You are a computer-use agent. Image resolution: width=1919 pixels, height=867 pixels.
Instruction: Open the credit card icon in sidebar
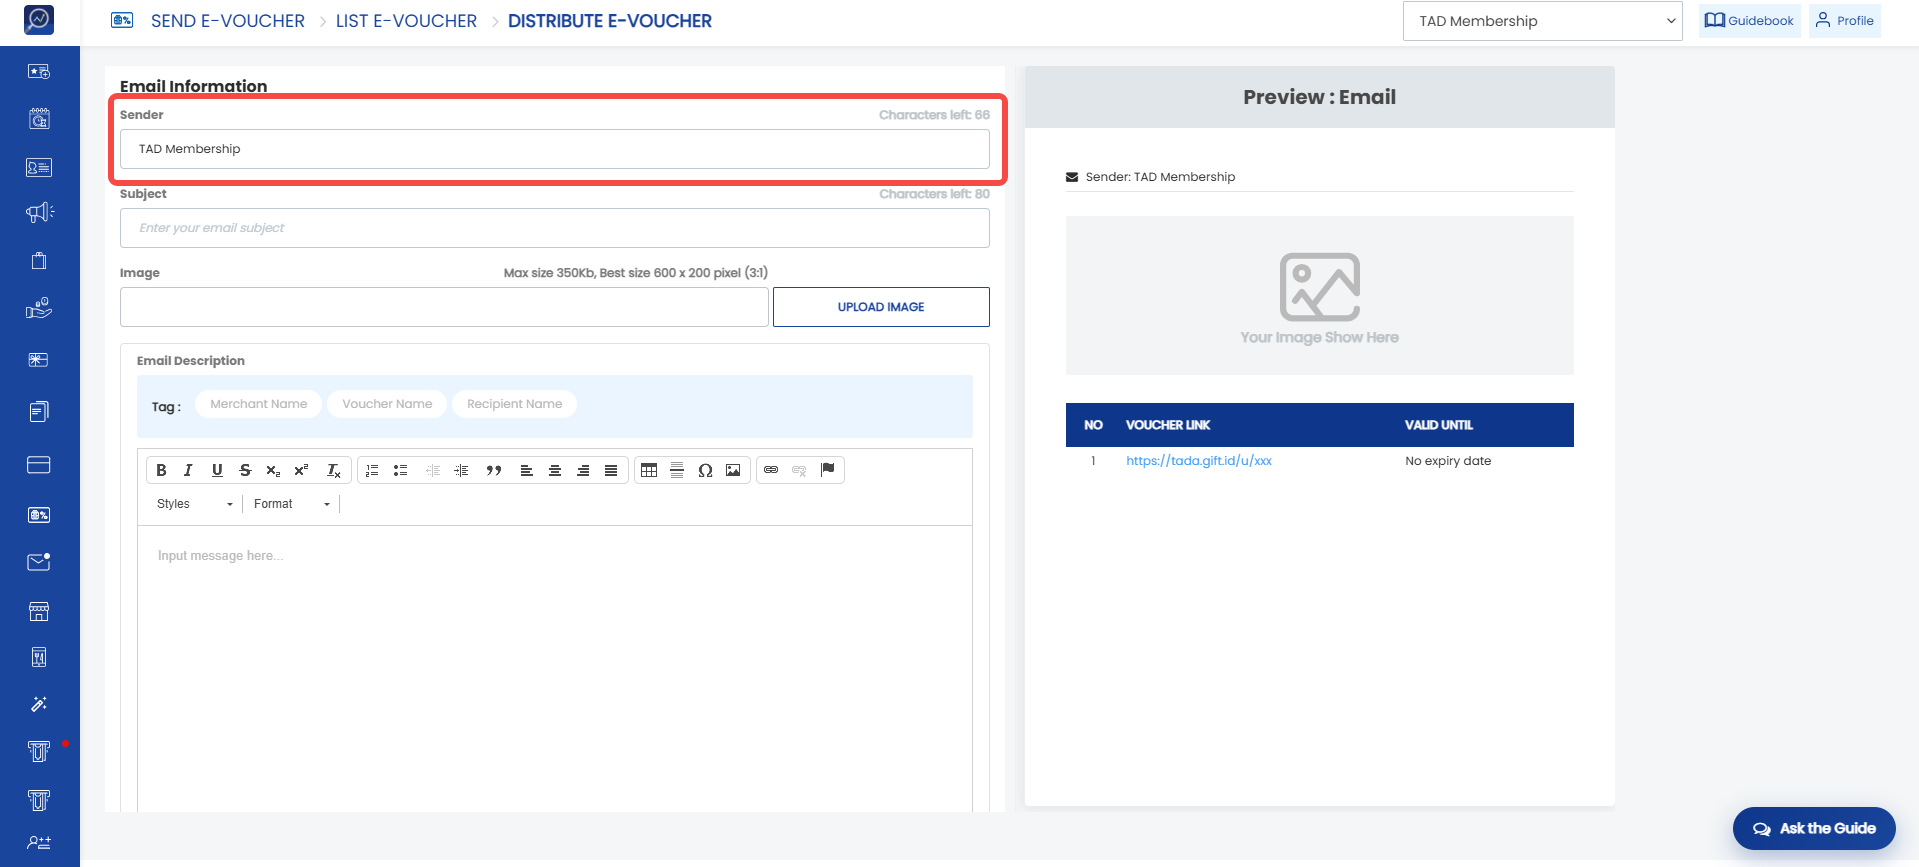(39, 465)
